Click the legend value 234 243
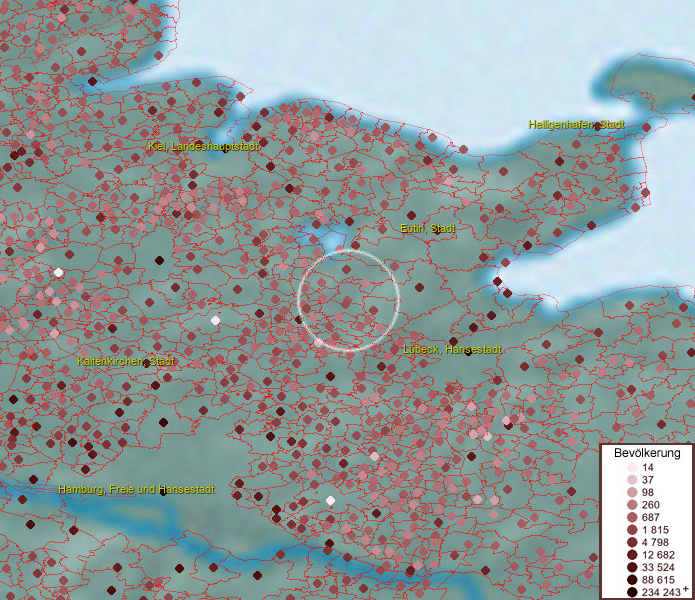The image size is (695, 600). point(661,592)
